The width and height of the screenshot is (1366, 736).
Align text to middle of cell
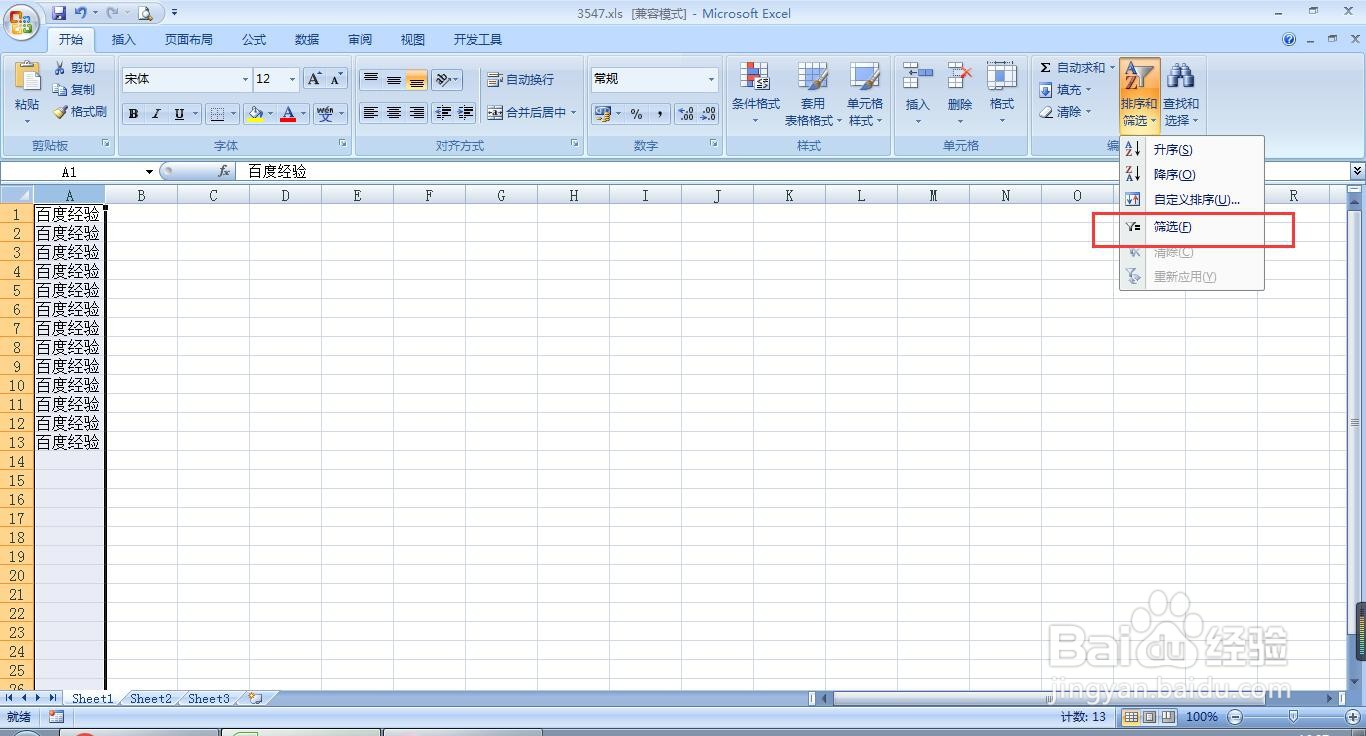394,79
